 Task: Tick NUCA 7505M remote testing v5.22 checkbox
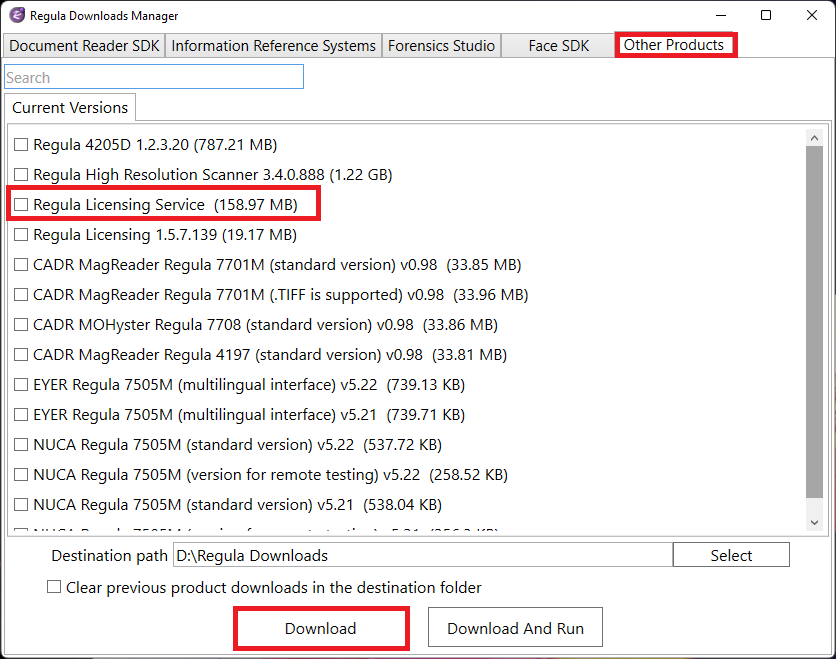(21, 475)
